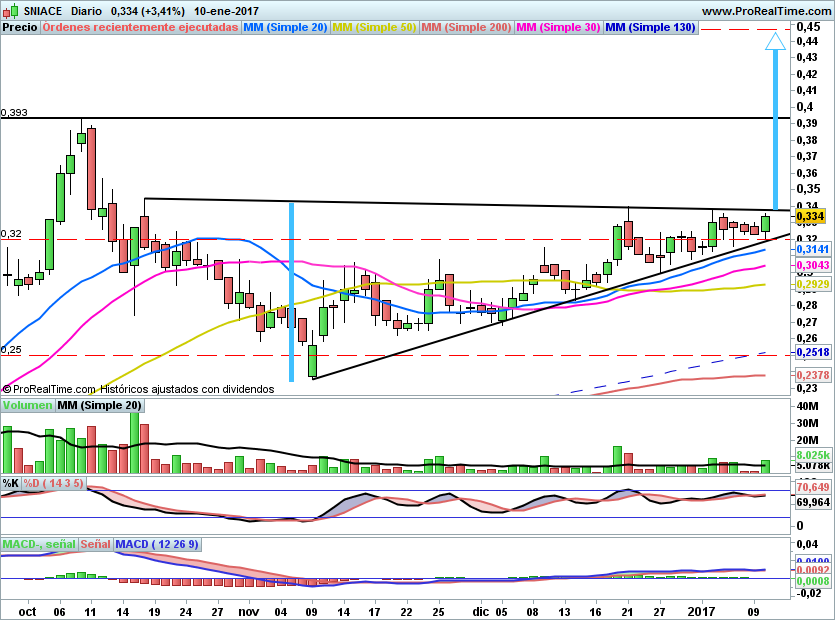Viewport: 835px width, 620px height.
Task: Click the 2017 marker on the date axis
Action: coord(704,610)
